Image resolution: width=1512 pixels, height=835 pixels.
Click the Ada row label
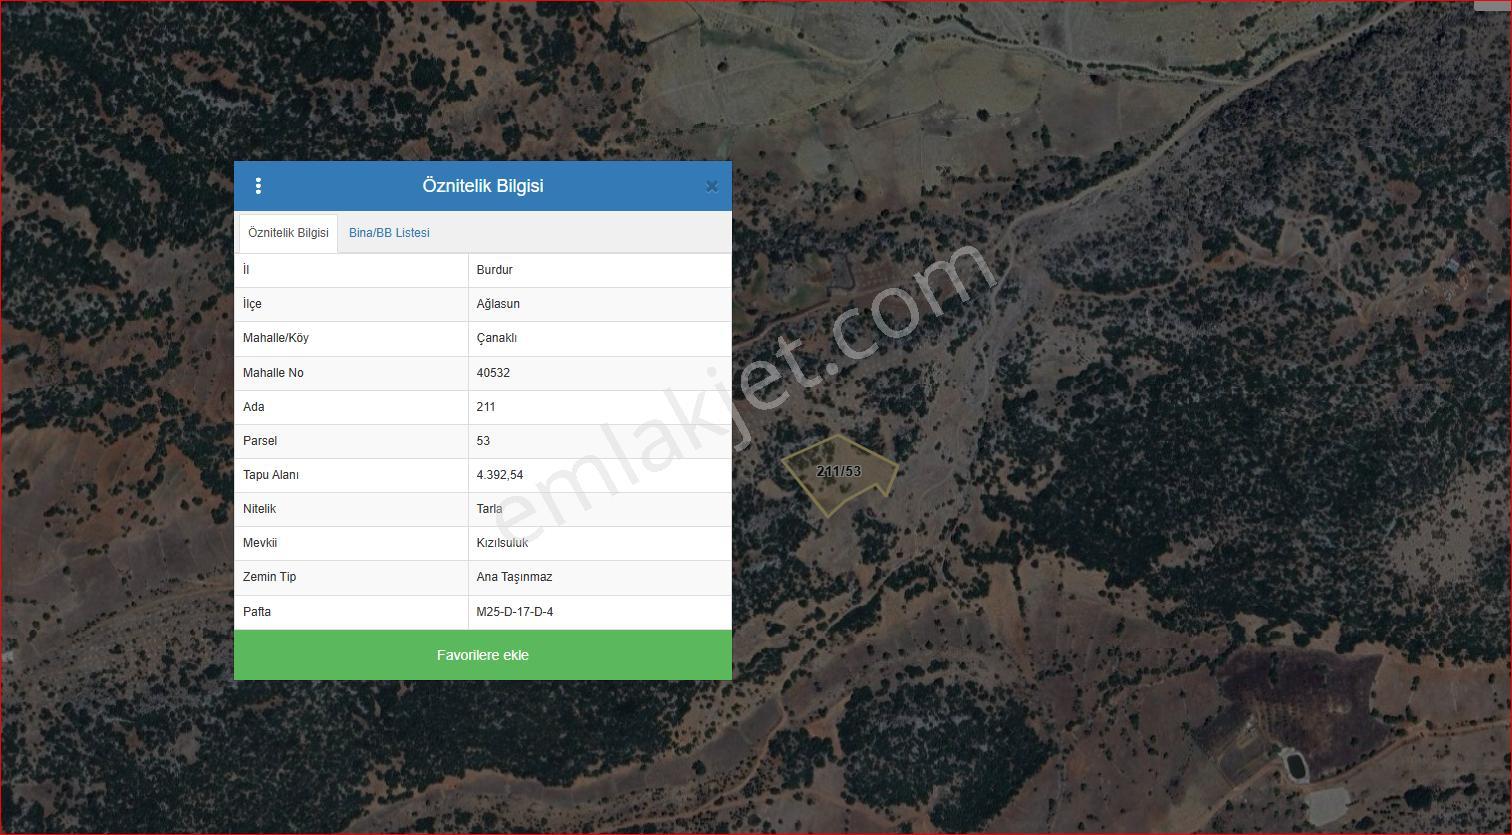point(253,407)
